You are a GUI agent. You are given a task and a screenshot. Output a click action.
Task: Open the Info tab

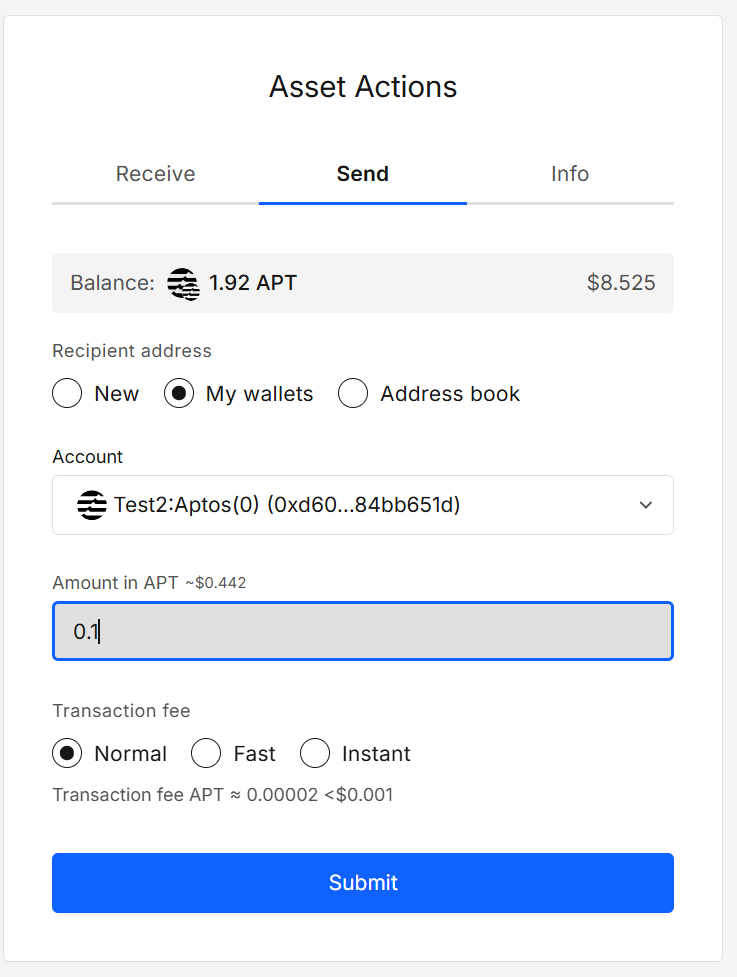tap(569, 174)
